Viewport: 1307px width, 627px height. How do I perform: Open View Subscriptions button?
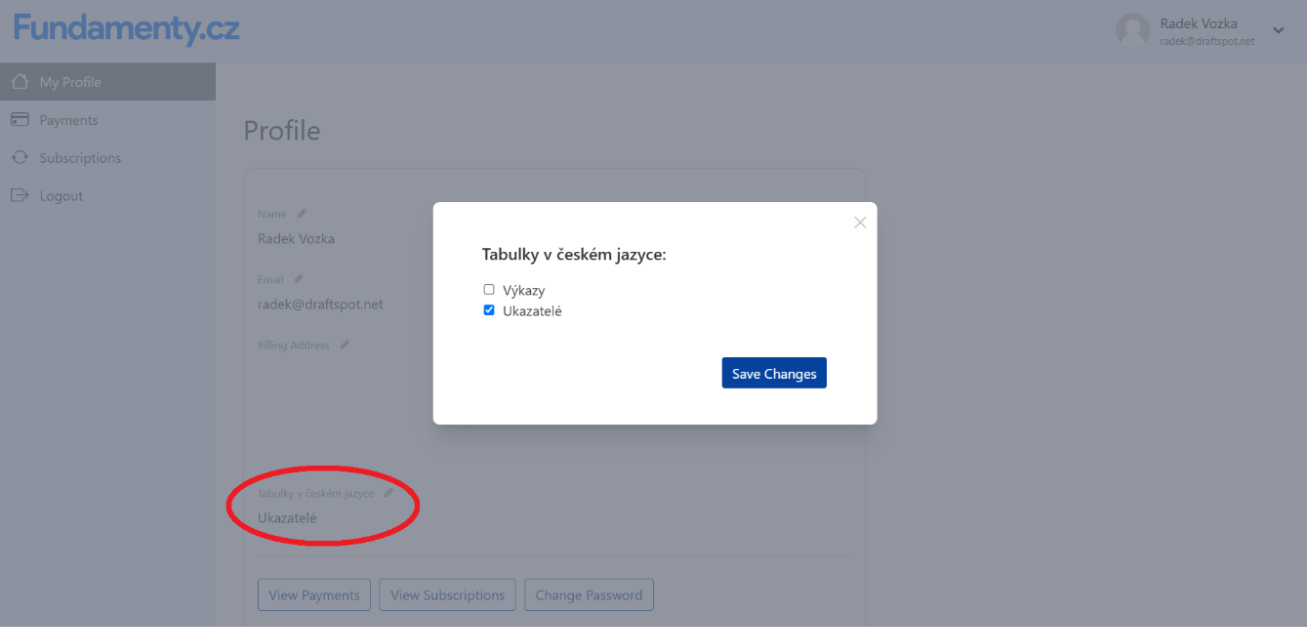coord(447,595)
